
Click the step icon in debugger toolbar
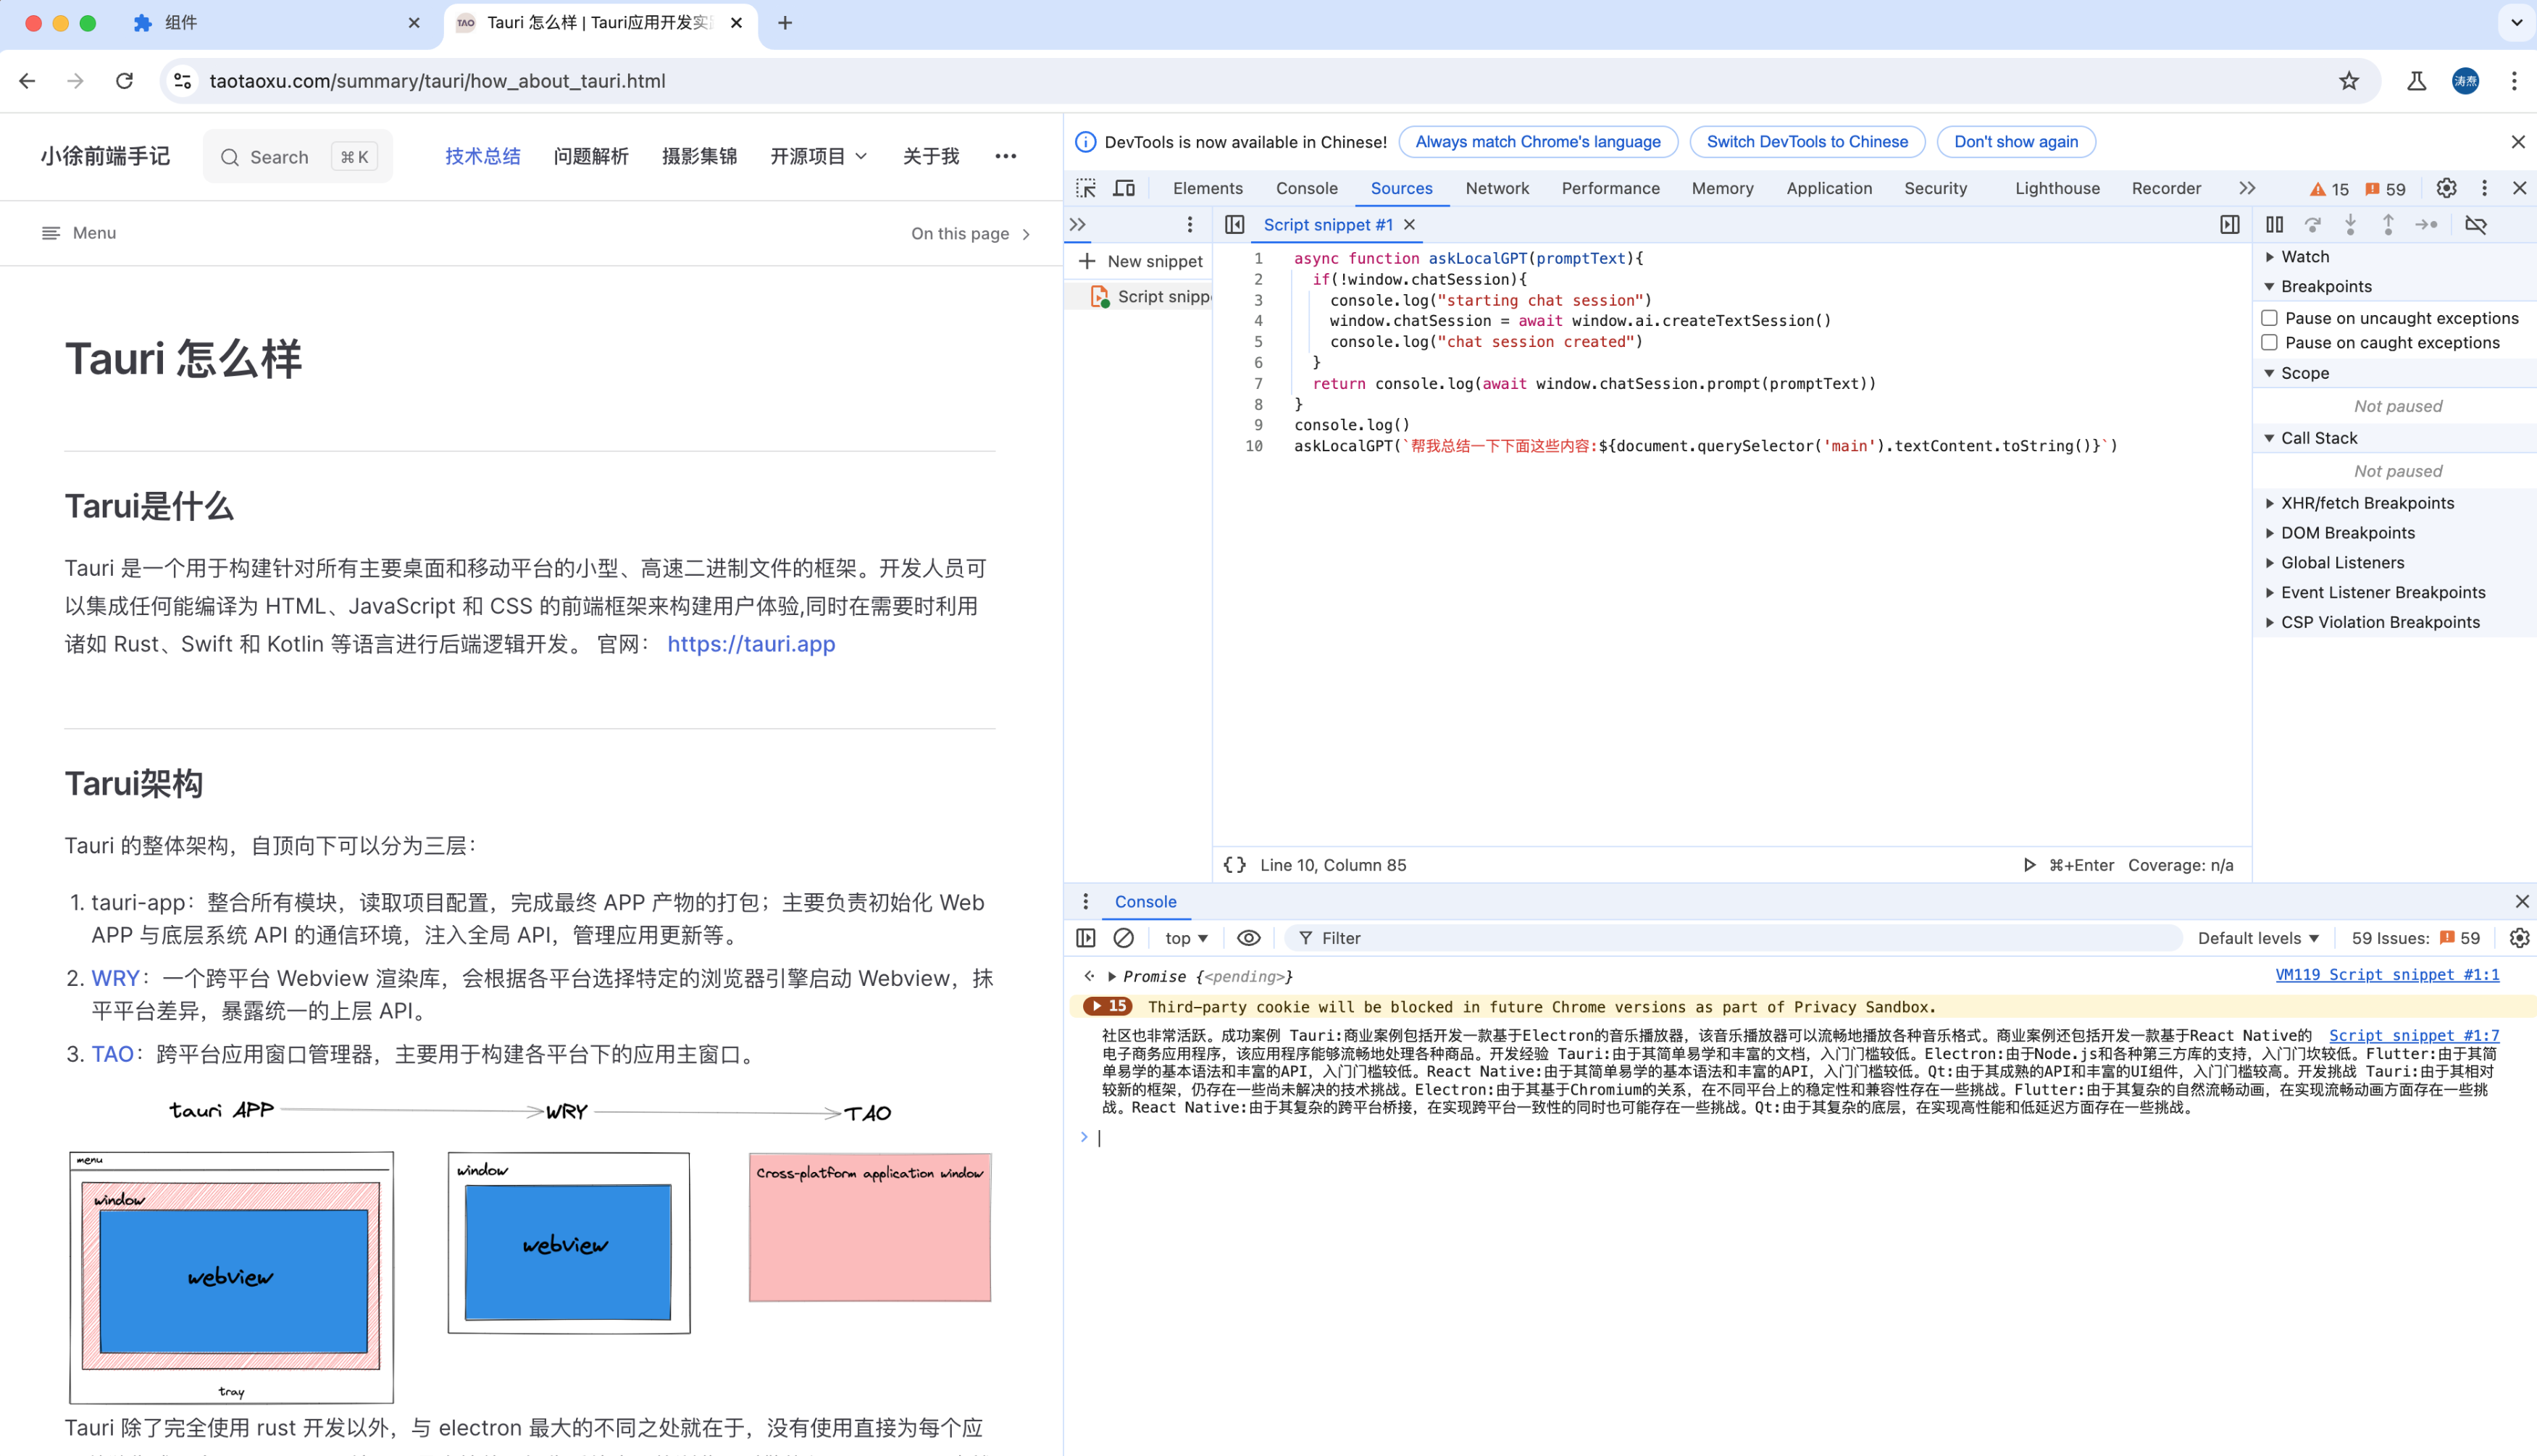2426,225
